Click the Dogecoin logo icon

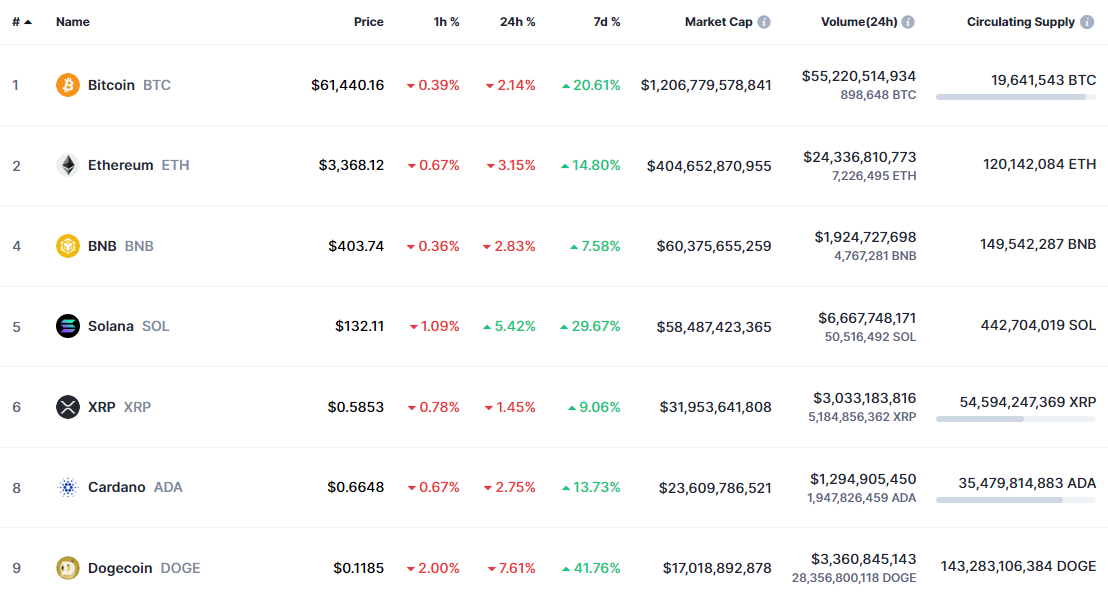pyautogui.click(x=68, y=567)
